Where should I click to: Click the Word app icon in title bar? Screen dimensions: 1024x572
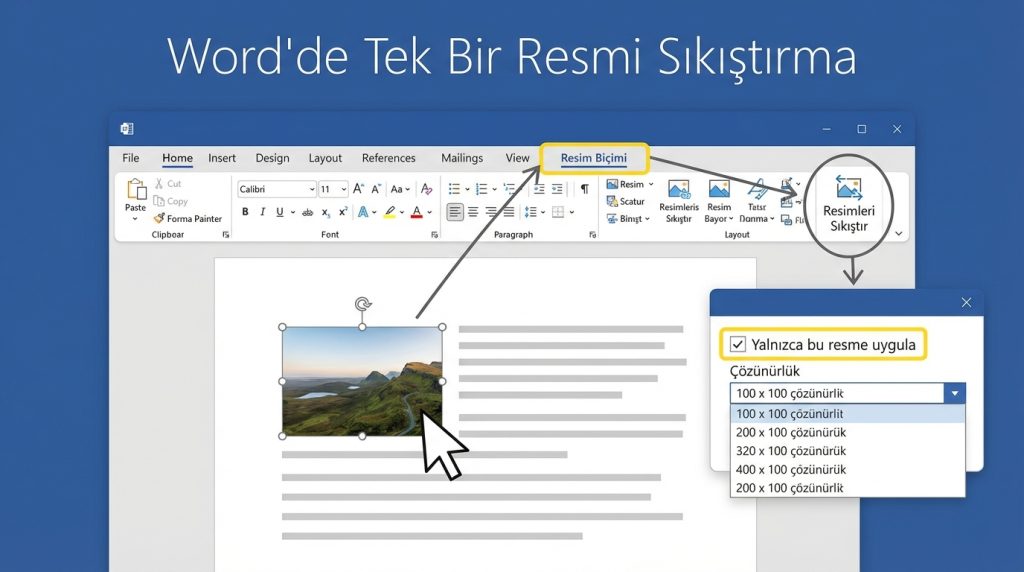pyautogui.click(x=127, y=129)
